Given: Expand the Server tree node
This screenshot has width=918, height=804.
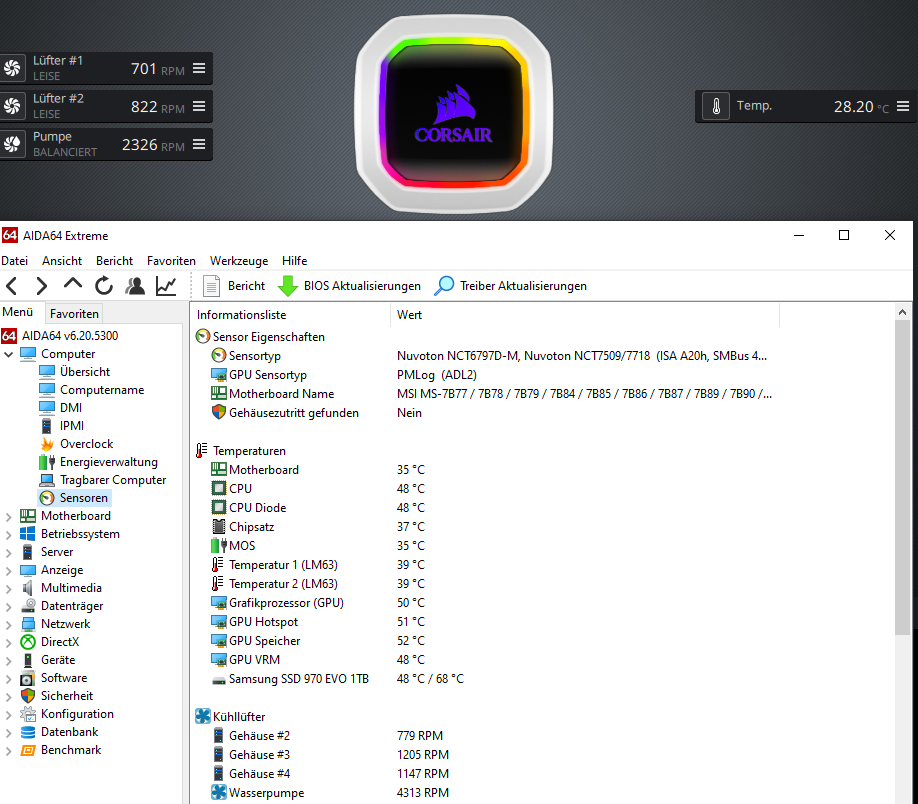Looking at the screenshot, I should [x=8, y=553].
